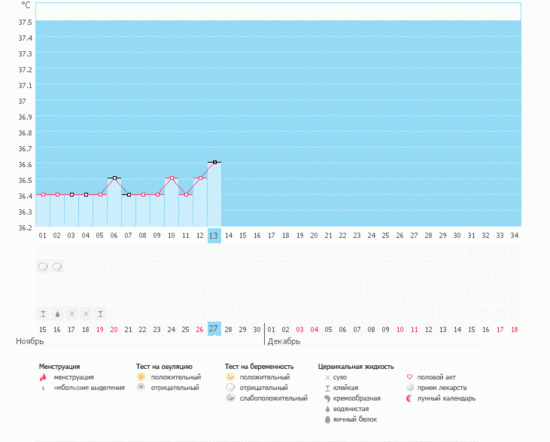Click the dry fluid X icon on November 18

click(x=86, y=314)
